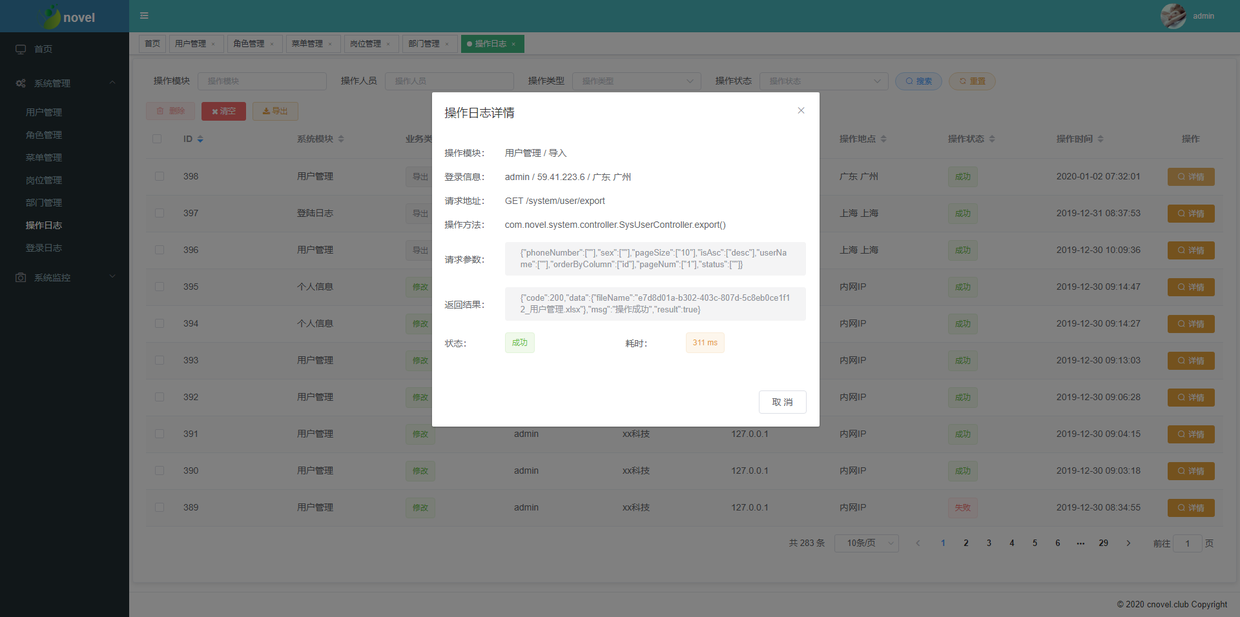This screenshot has width=1240, height=617.
Task: Sort by the 系统模块 column icon
Action: point(341,139)
